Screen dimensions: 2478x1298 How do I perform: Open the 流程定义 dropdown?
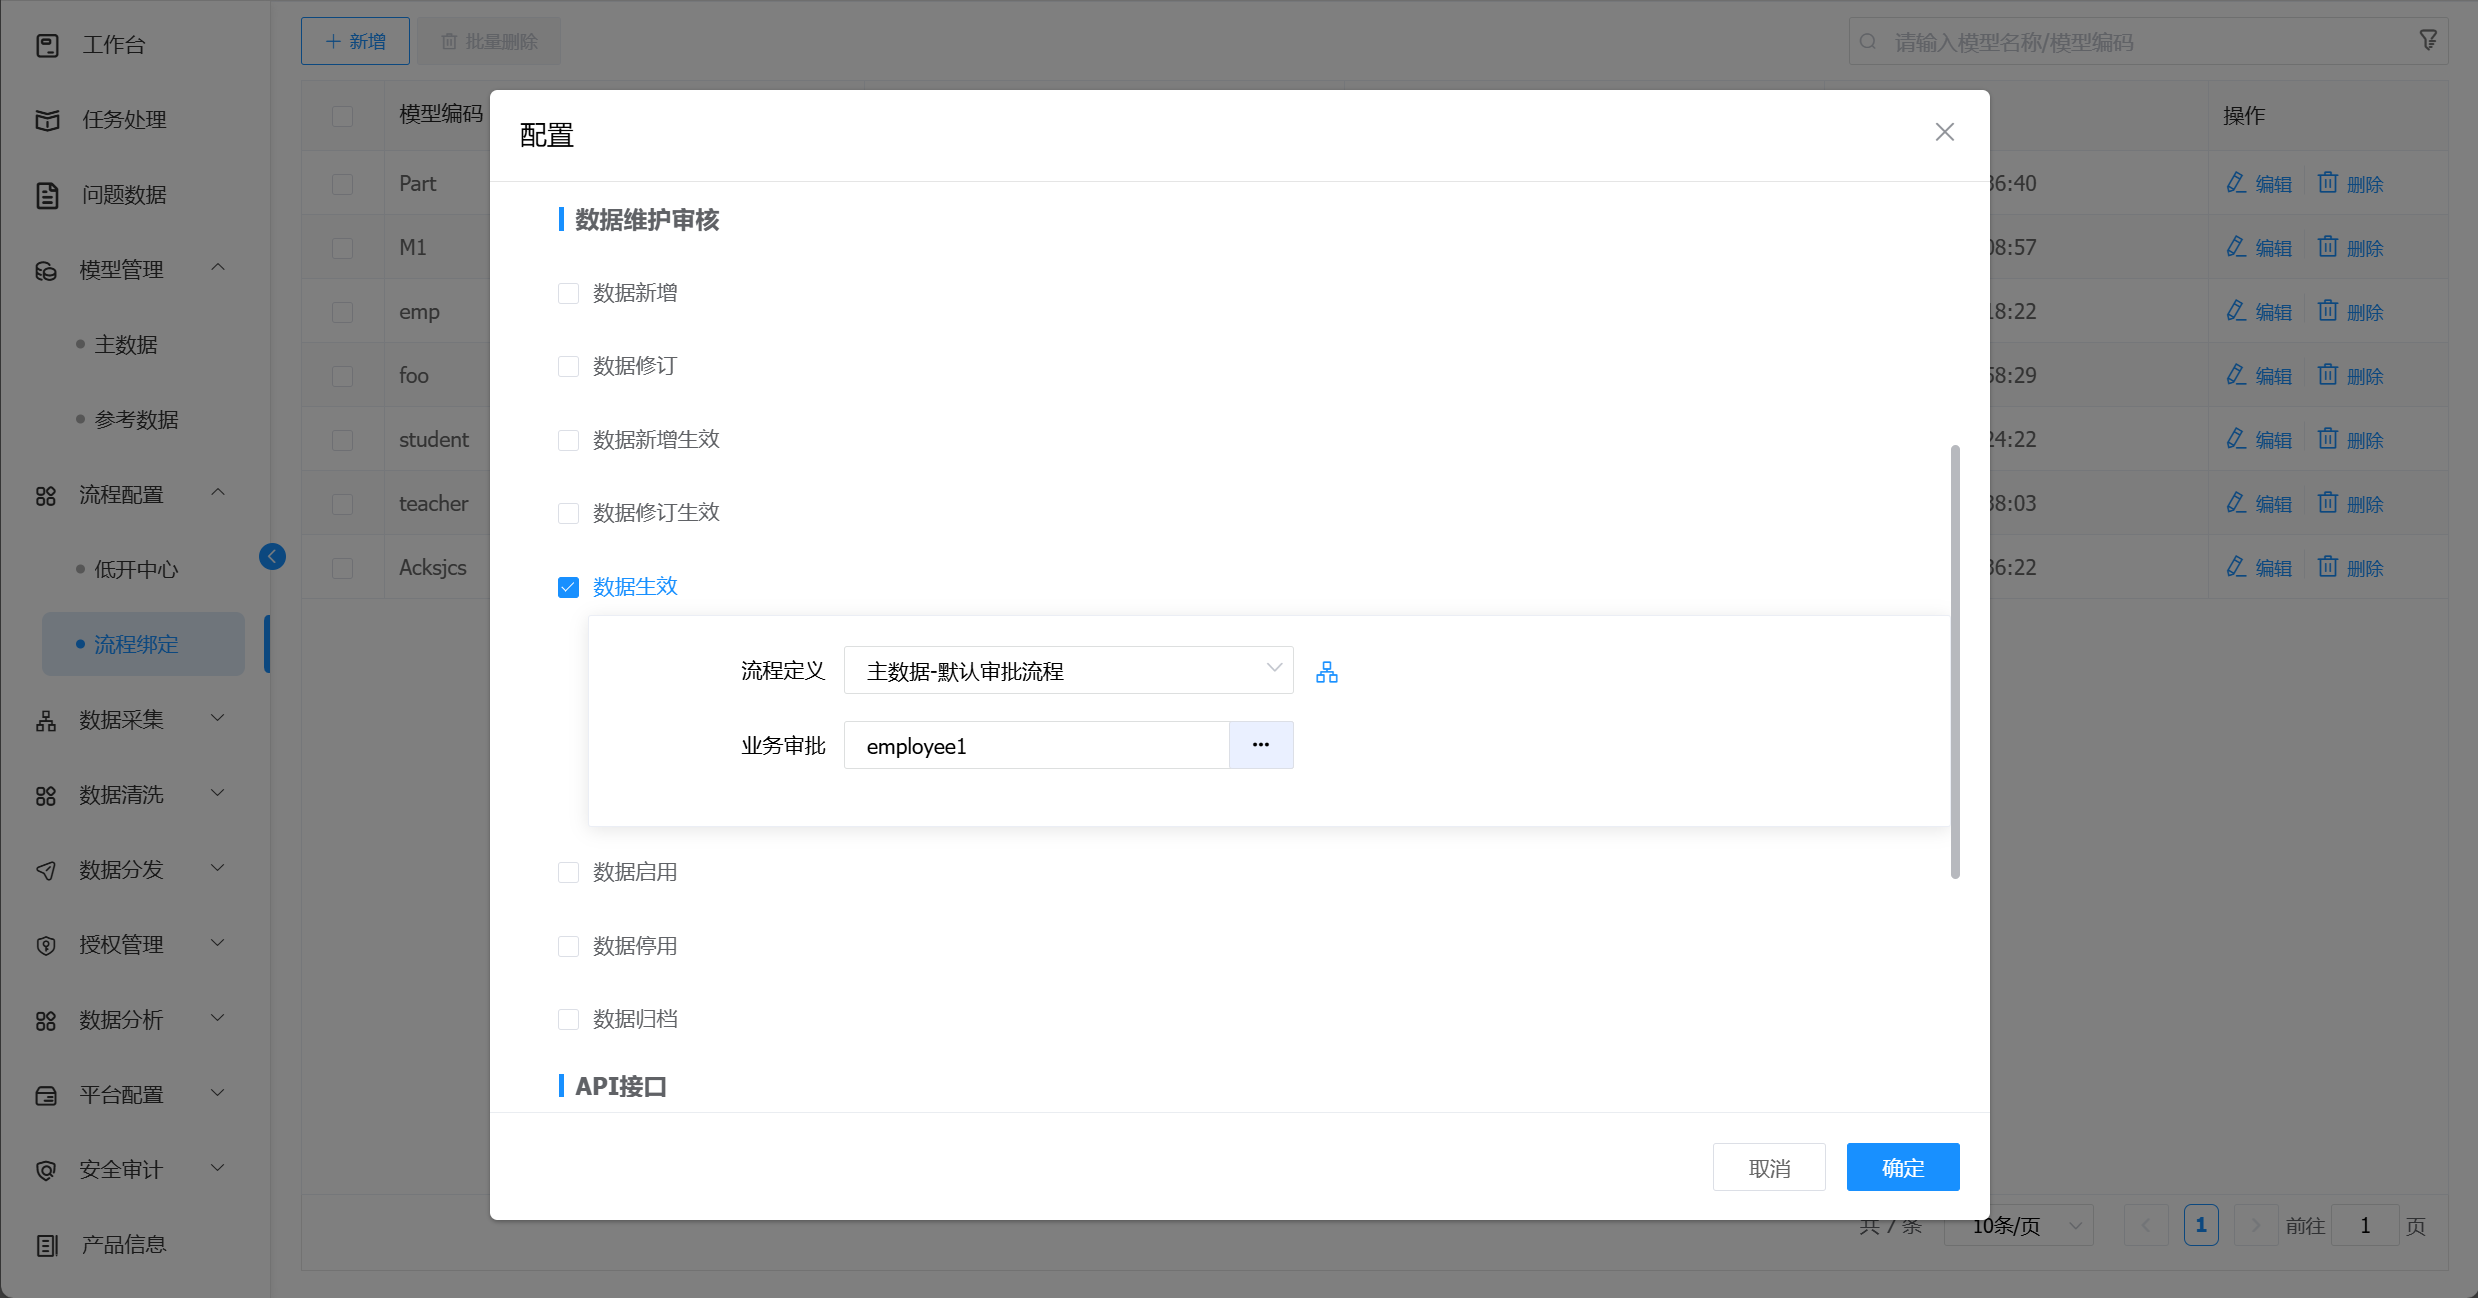pyautogui.click(x=1068, y=671)
